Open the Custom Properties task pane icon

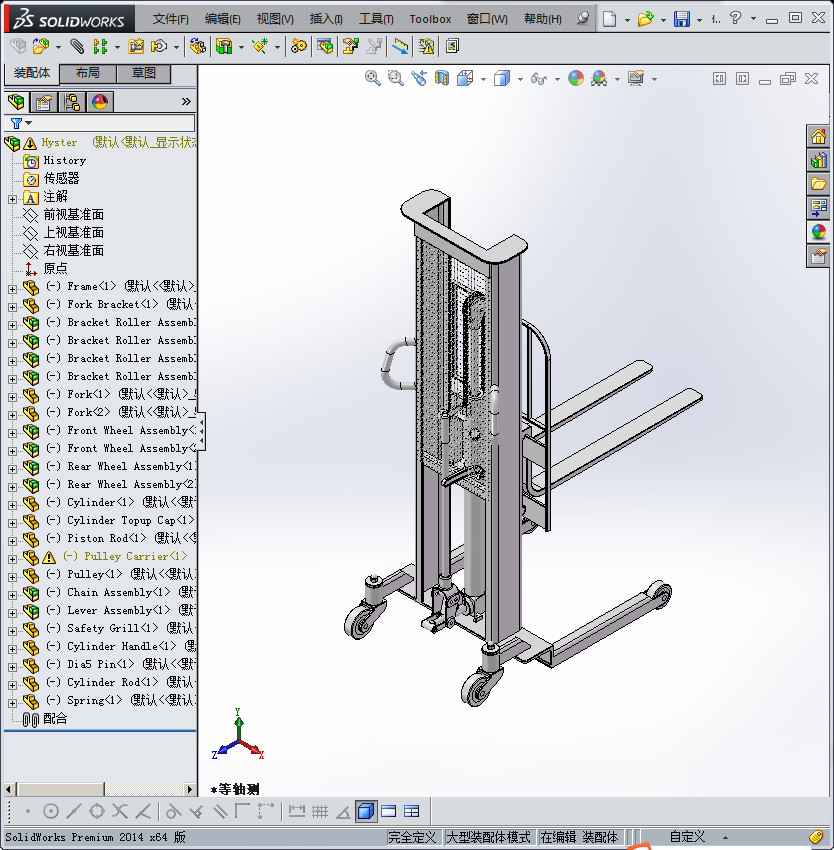(x=818, y=256)
